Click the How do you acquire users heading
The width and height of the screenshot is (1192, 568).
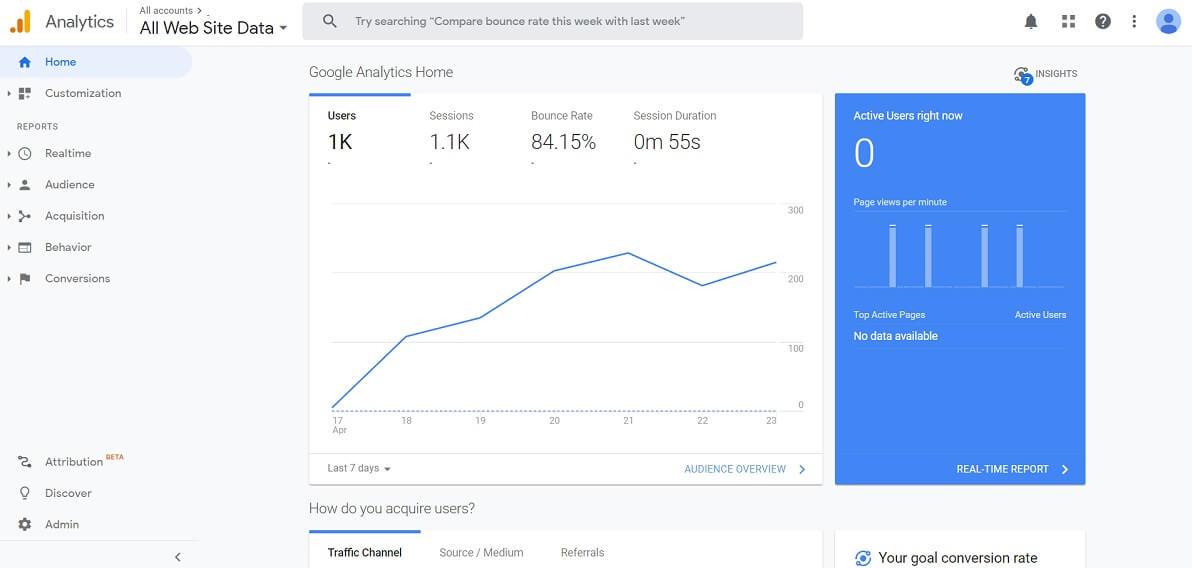(x=392, y=509)
